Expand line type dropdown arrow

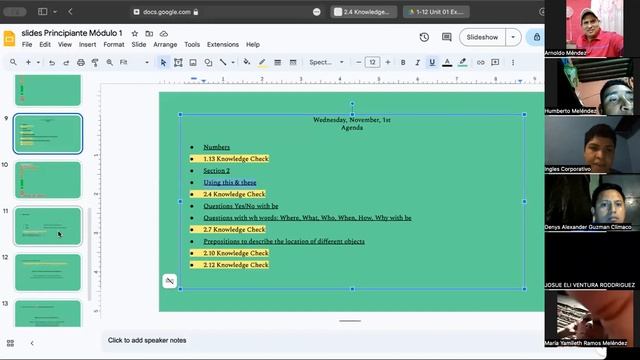(233, 62)
